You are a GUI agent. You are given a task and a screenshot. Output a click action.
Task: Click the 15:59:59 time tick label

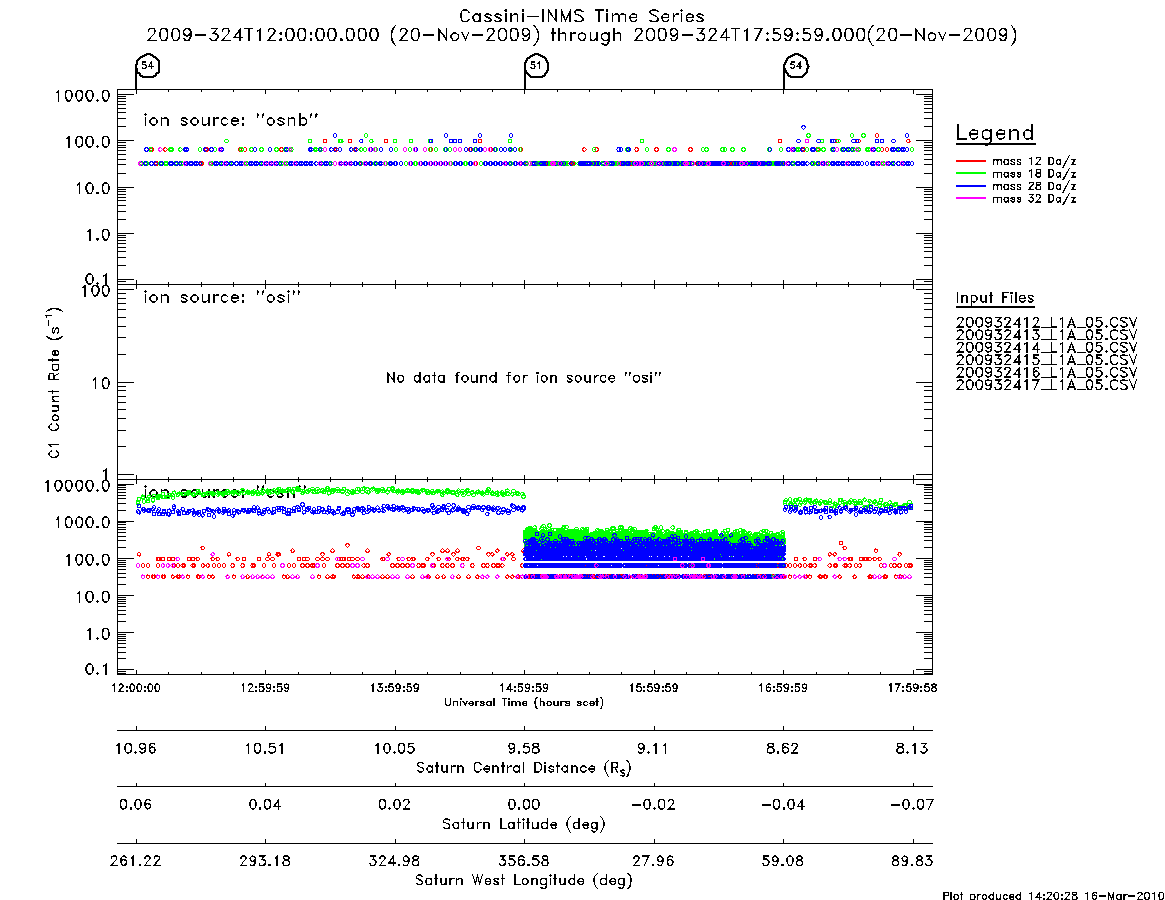(x=653, y=688)
